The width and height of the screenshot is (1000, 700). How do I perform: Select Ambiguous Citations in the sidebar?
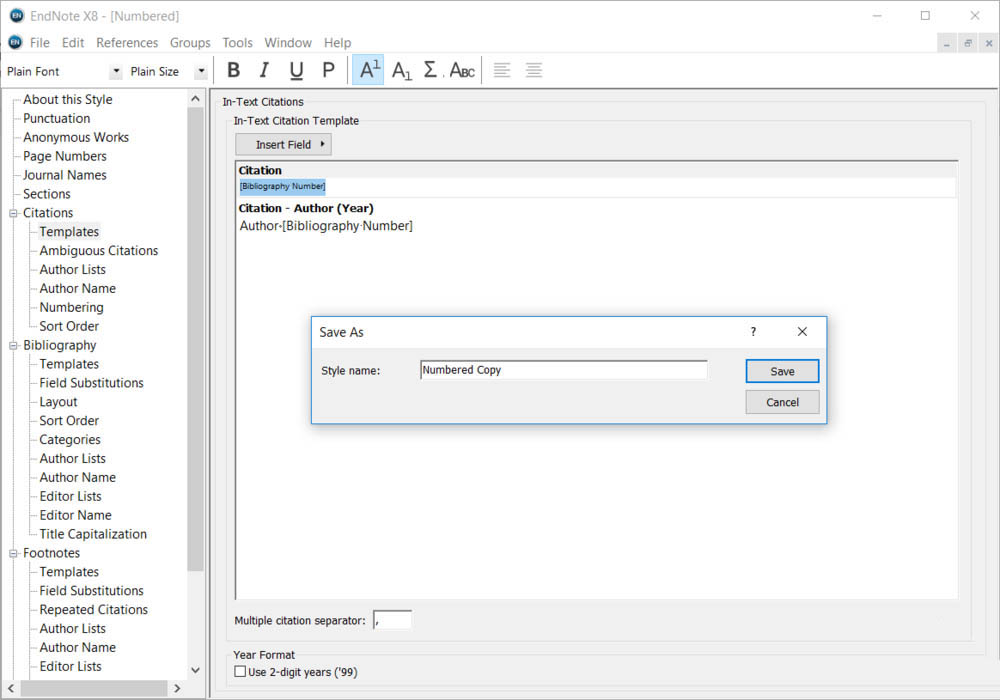[x=98, y=251]
